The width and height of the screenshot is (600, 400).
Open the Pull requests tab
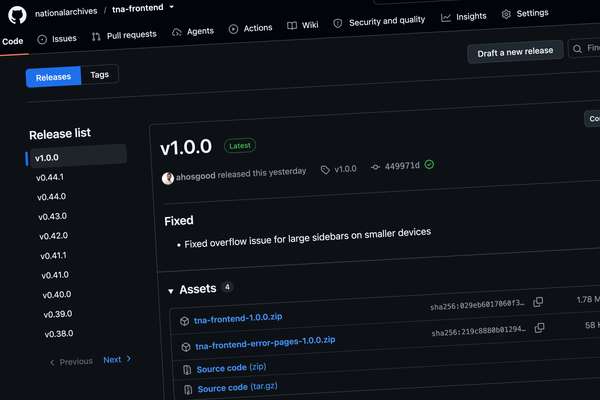click(124, 36)
